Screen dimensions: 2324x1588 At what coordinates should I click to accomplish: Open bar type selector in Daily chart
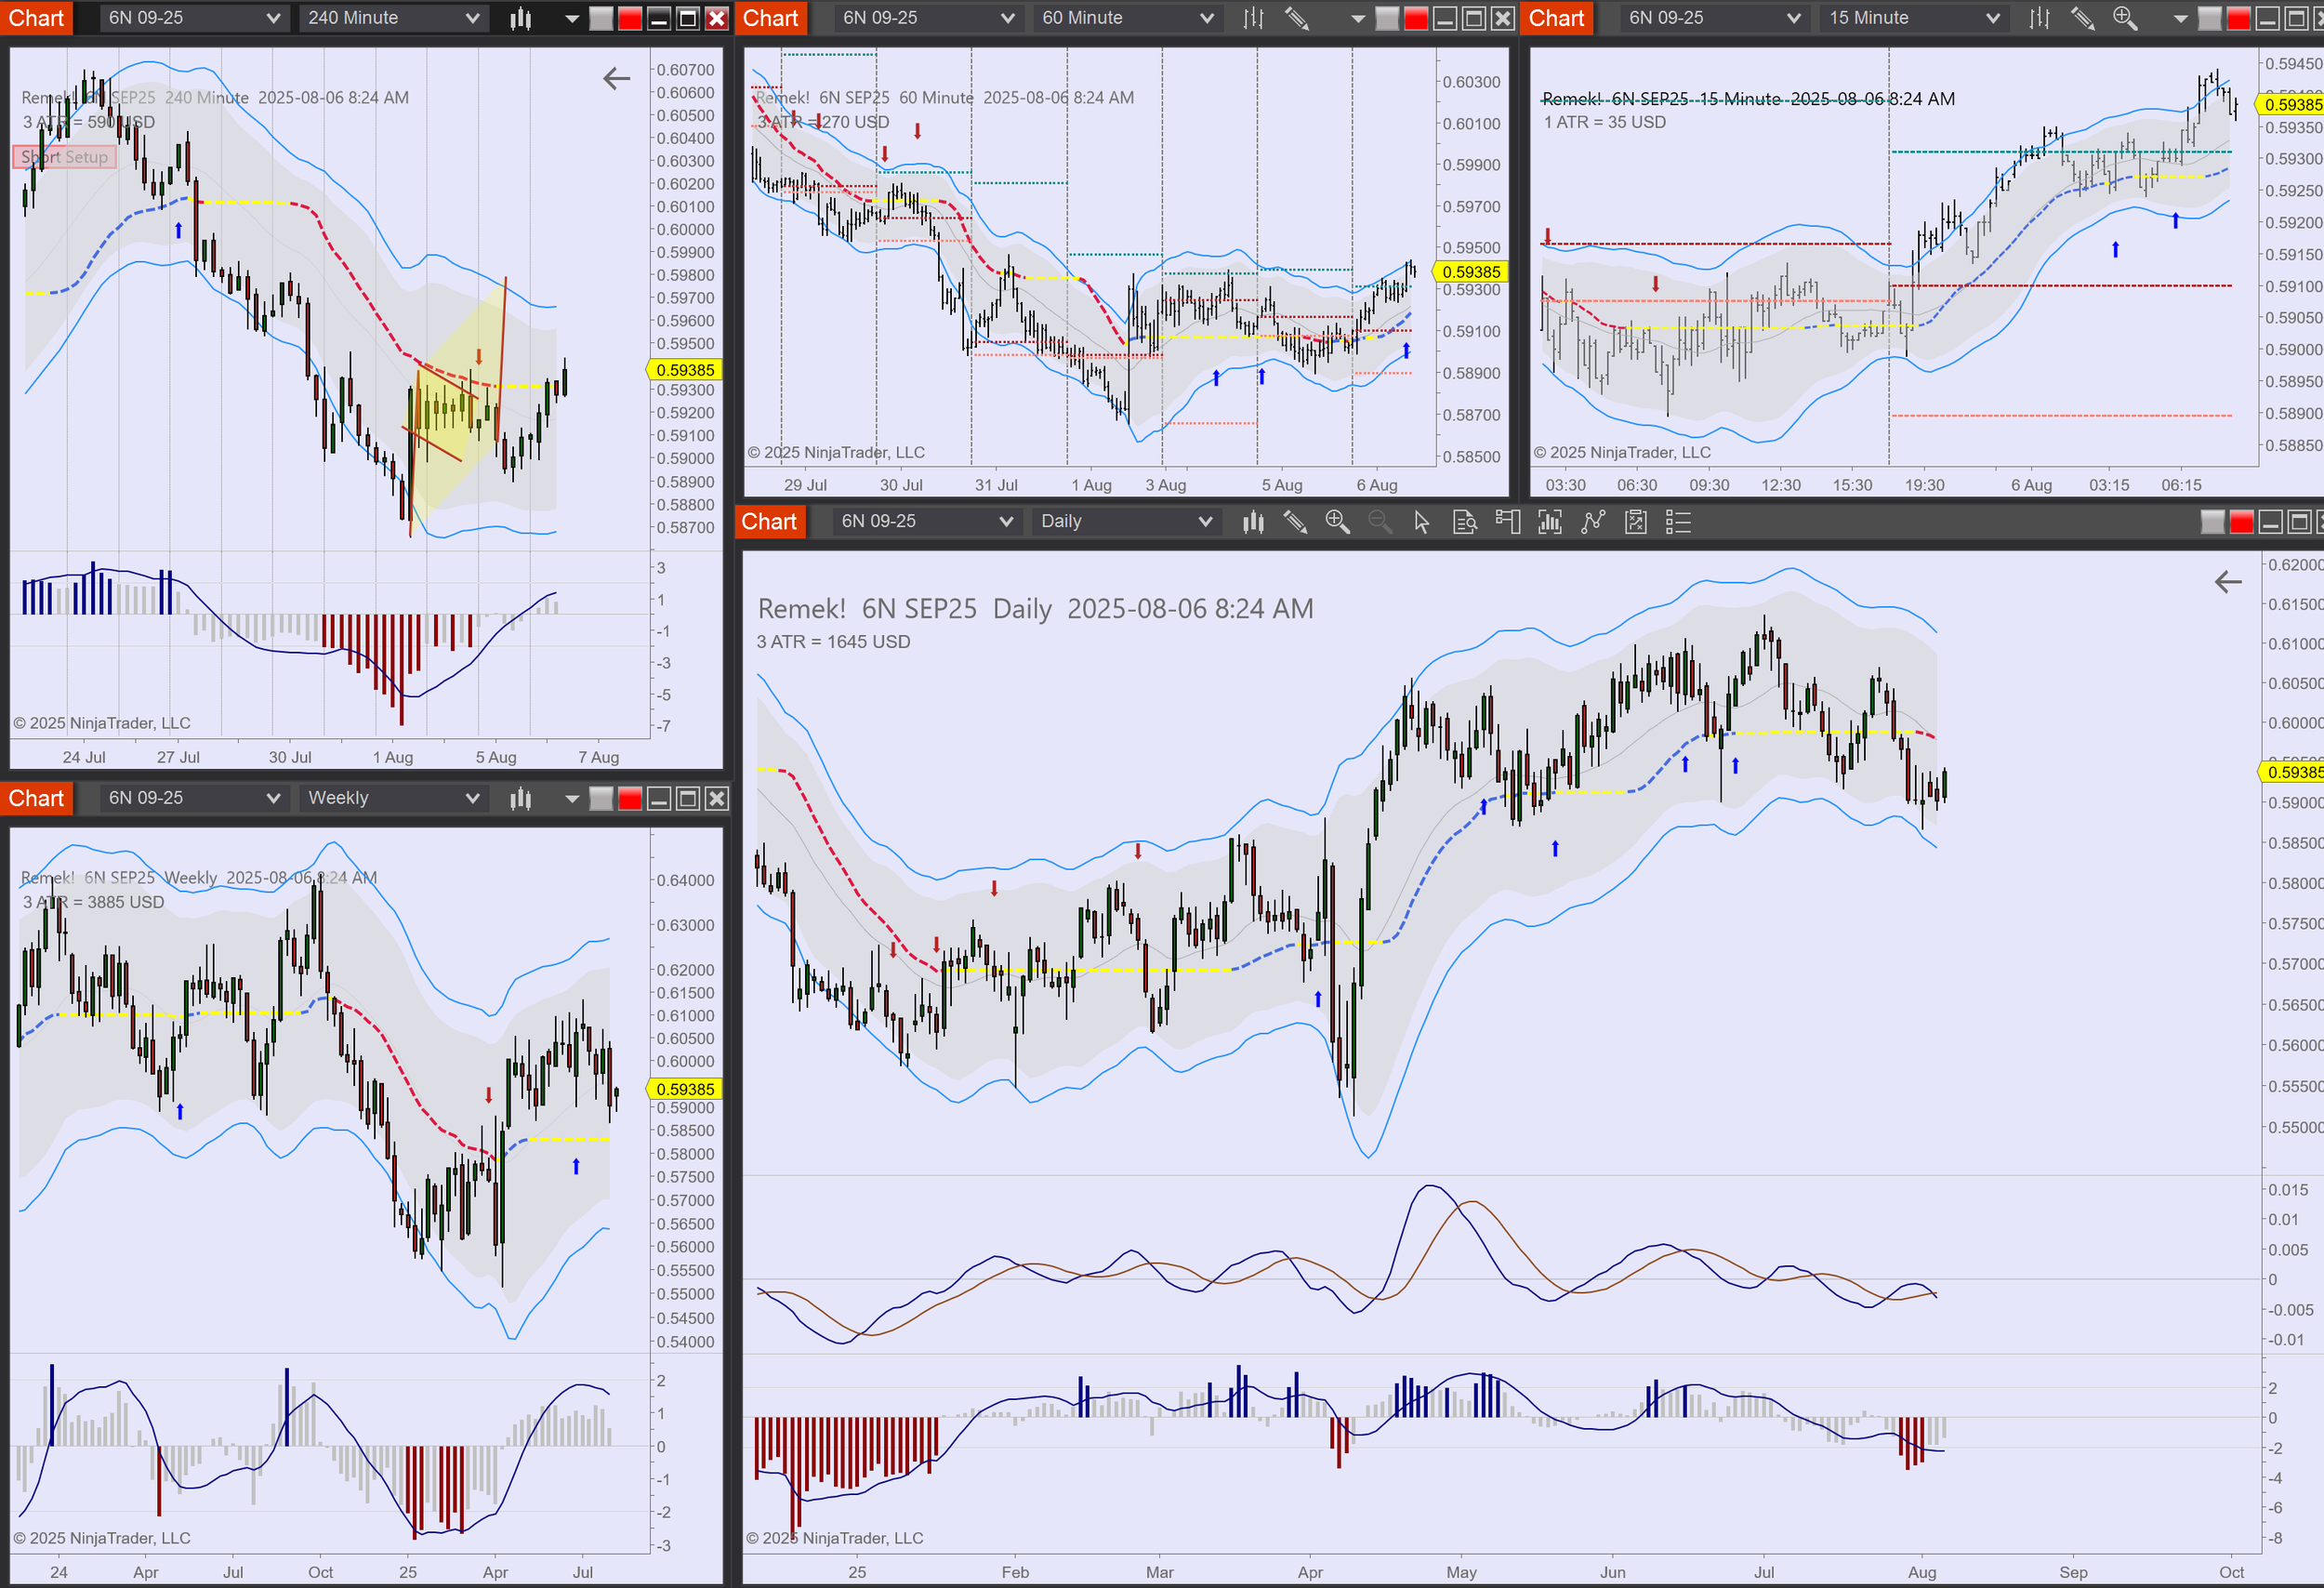[x=1253, y=522]
